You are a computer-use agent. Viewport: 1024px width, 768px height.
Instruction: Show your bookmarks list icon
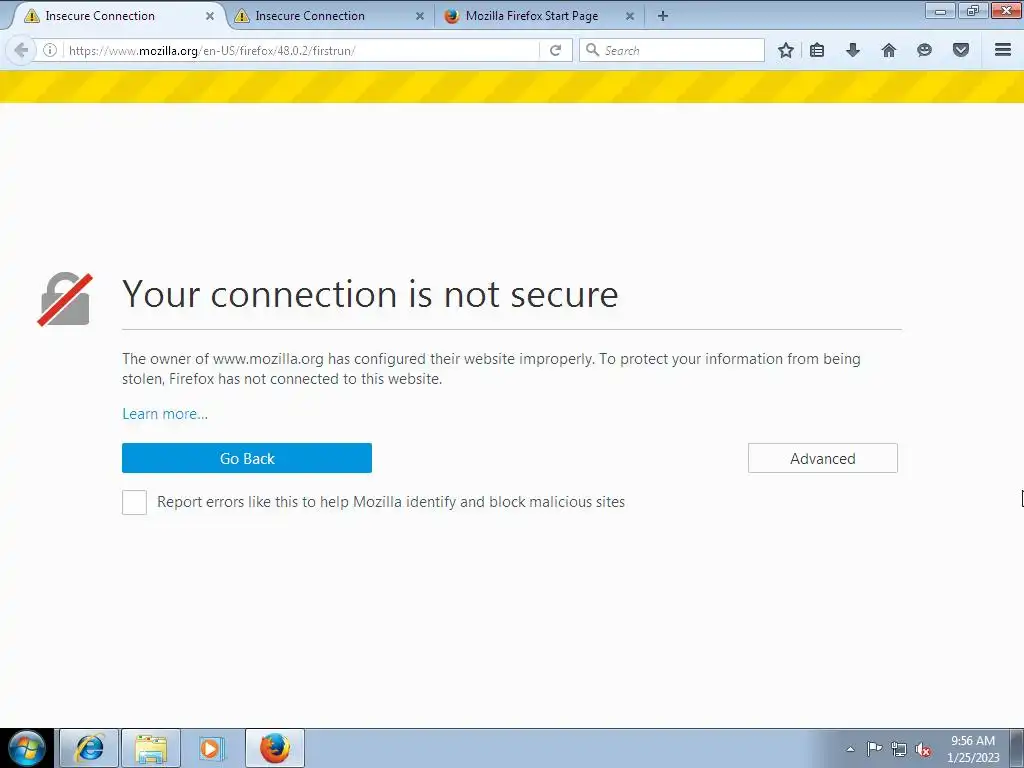817,50
